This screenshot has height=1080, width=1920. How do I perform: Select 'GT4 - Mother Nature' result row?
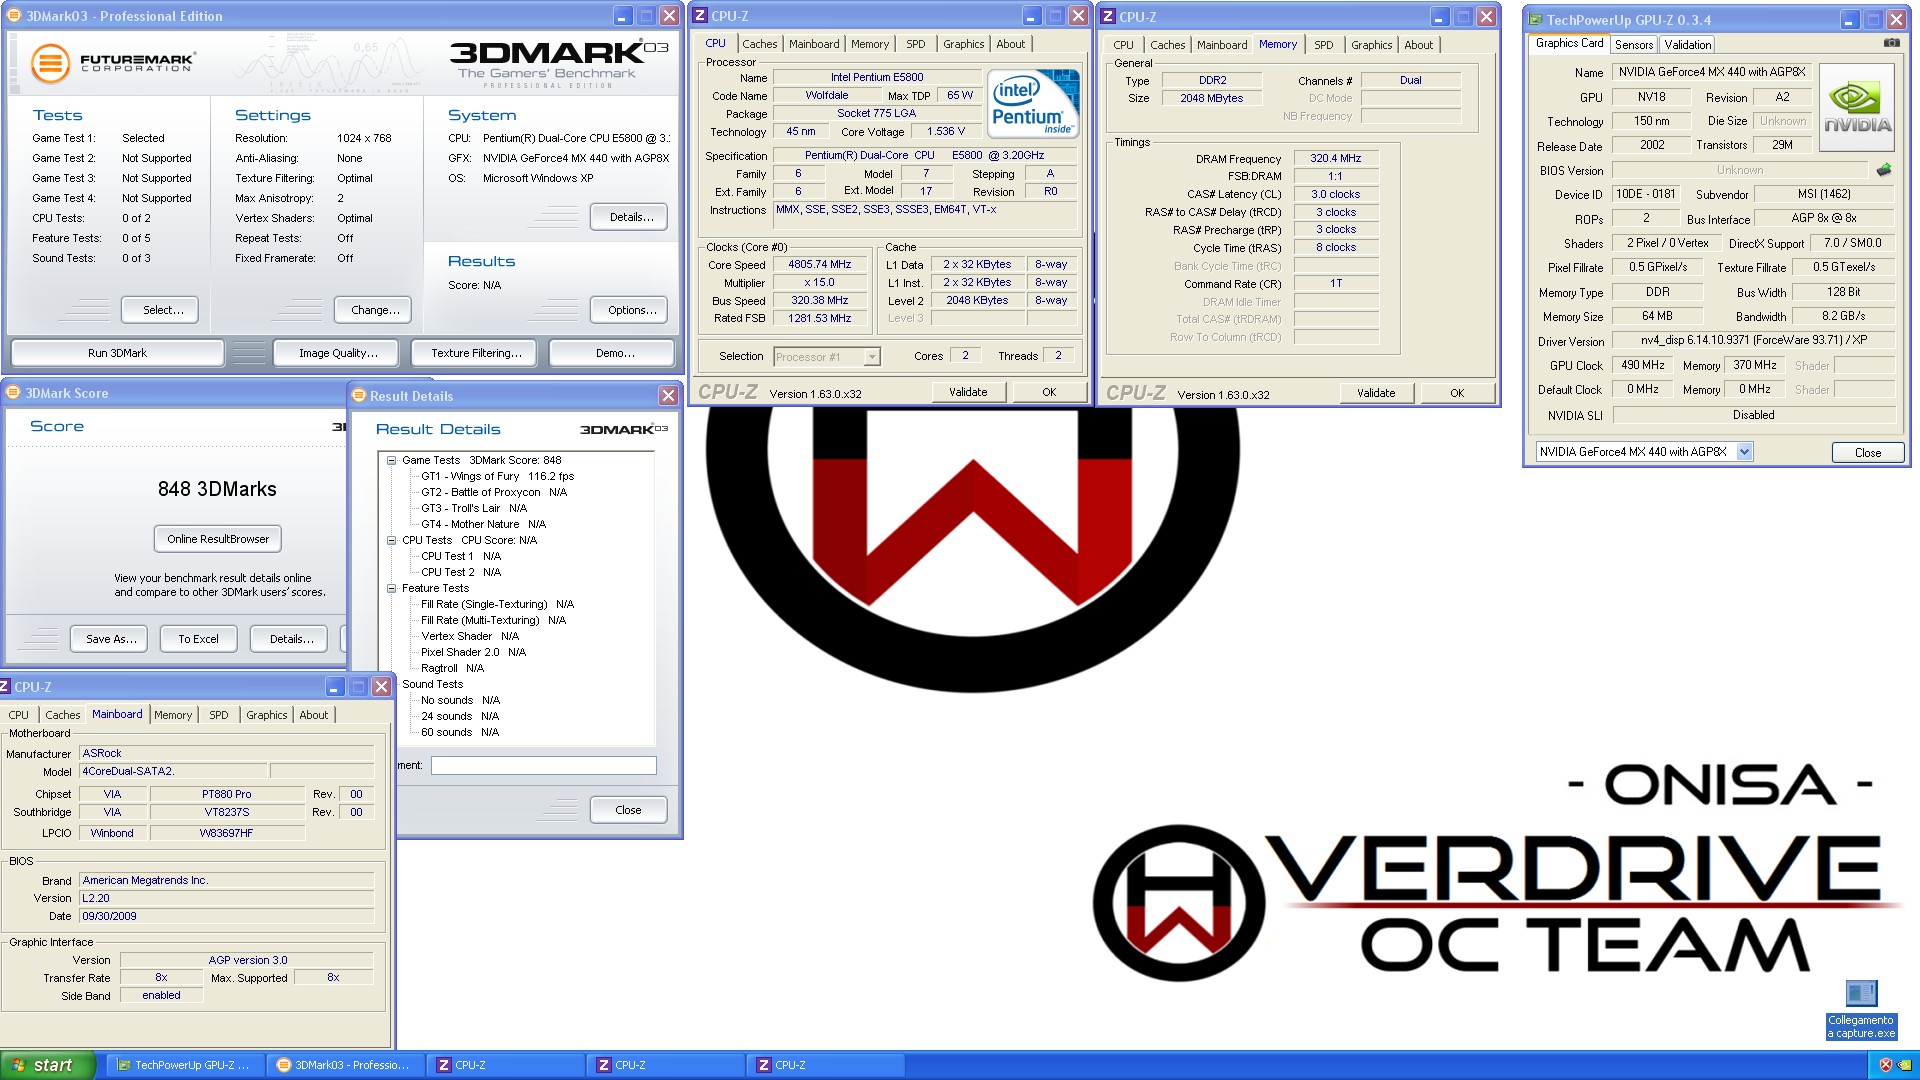click(x=483, y=524)
